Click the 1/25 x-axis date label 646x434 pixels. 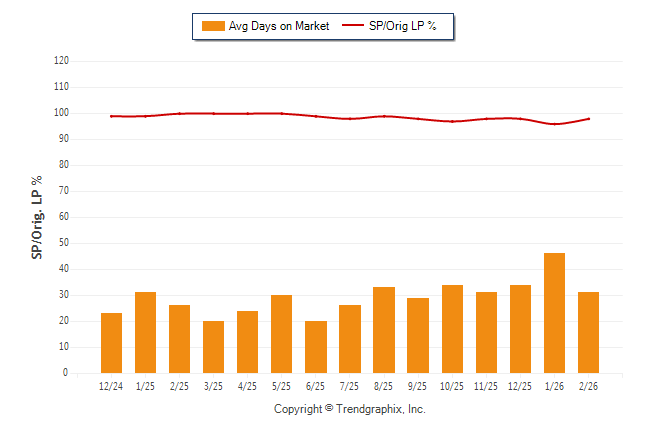click(145, 386)
